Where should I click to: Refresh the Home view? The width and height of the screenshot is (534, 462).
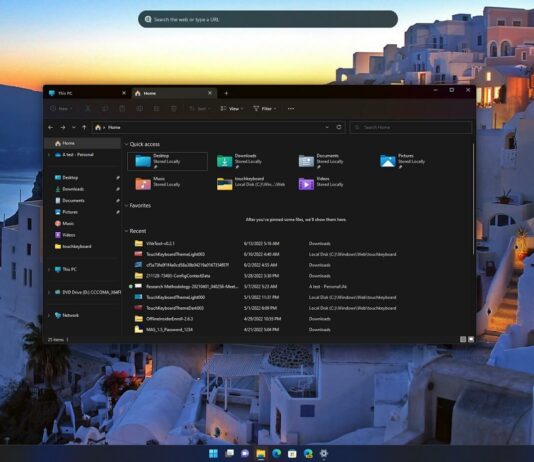pyautogui.click(x=339, y=127)
